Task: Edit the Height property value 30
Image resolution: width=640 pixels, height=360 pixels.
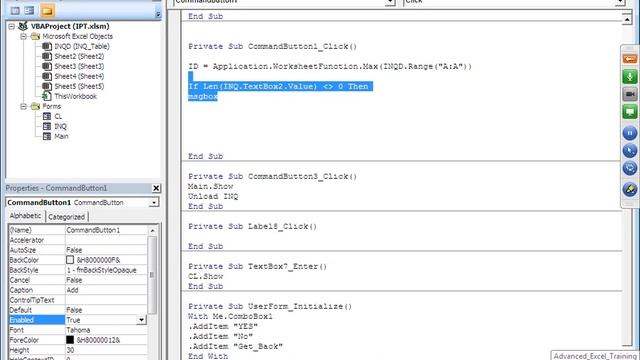Action: coord(106,350)
